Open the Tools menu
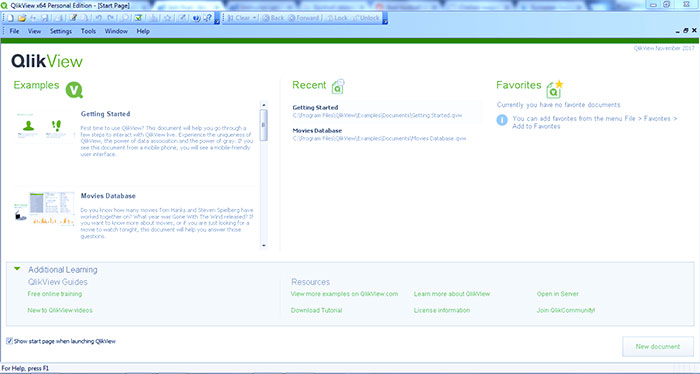Viewport: 700px width, 374px height. (88, 31)
